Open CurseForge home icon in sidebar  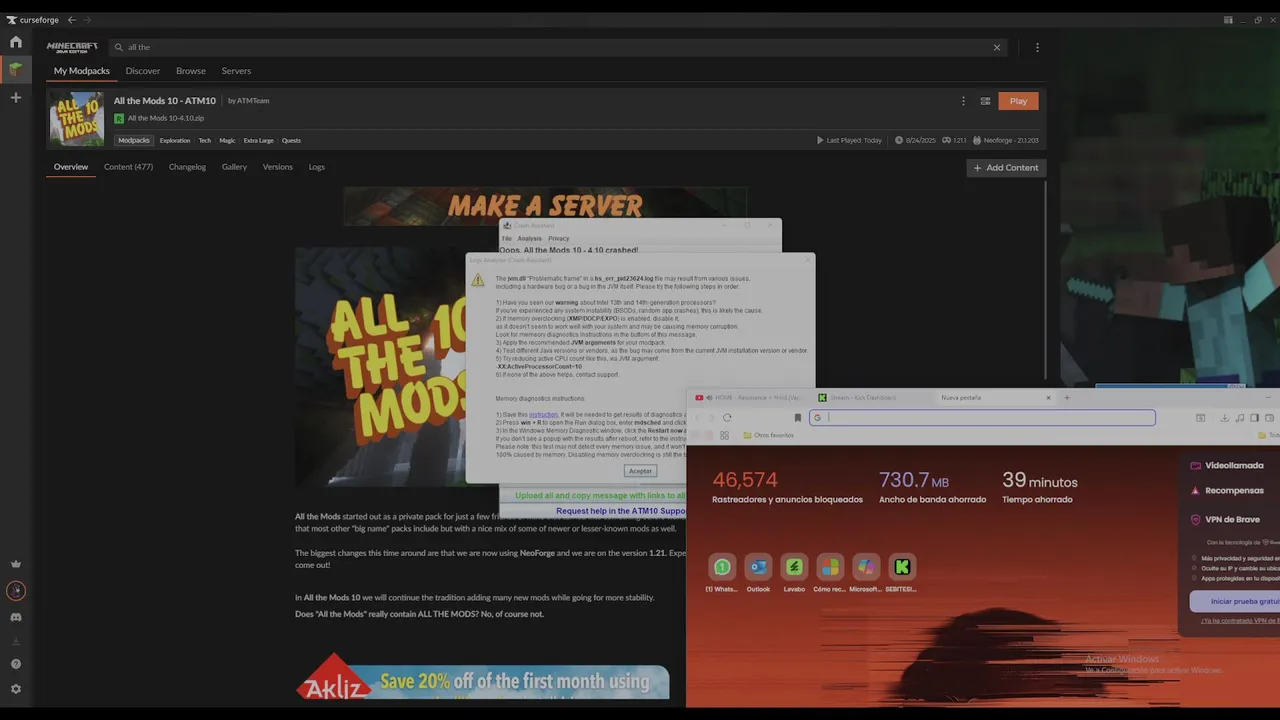pyautogui.click(x=15, y=42)
